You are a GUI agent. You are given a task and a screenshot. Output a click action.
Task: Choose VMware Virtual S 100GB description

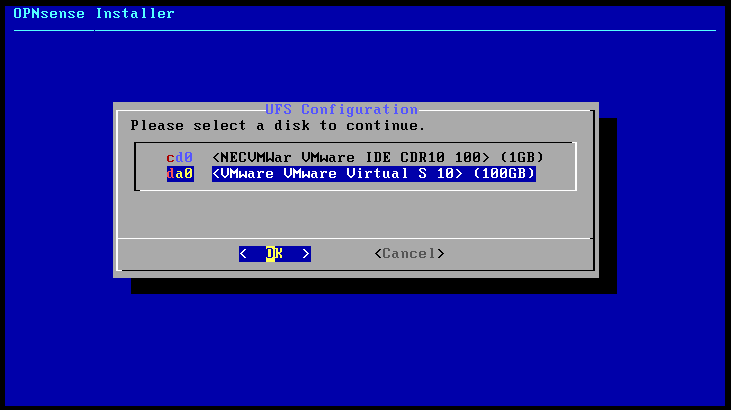(x=373, y=174)
